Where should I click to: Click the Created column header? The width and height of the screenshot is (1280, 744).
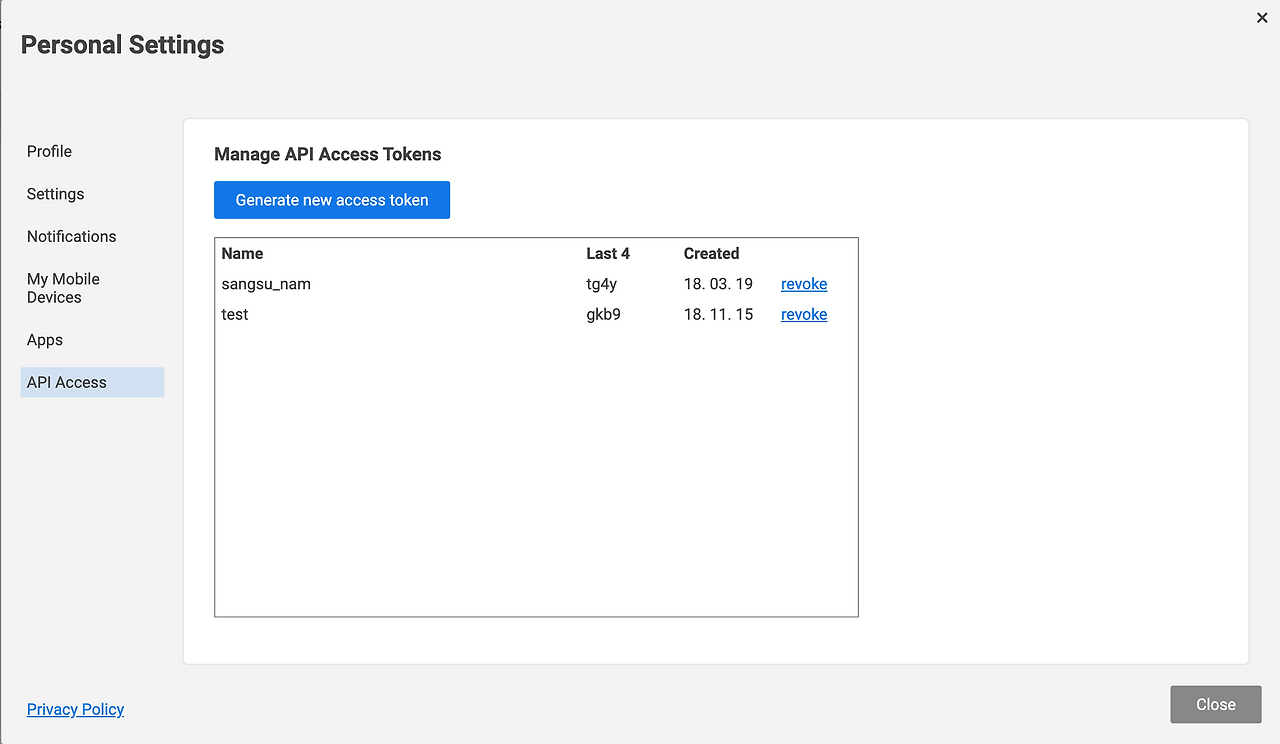pyautogui.click(x=712, y=254)
